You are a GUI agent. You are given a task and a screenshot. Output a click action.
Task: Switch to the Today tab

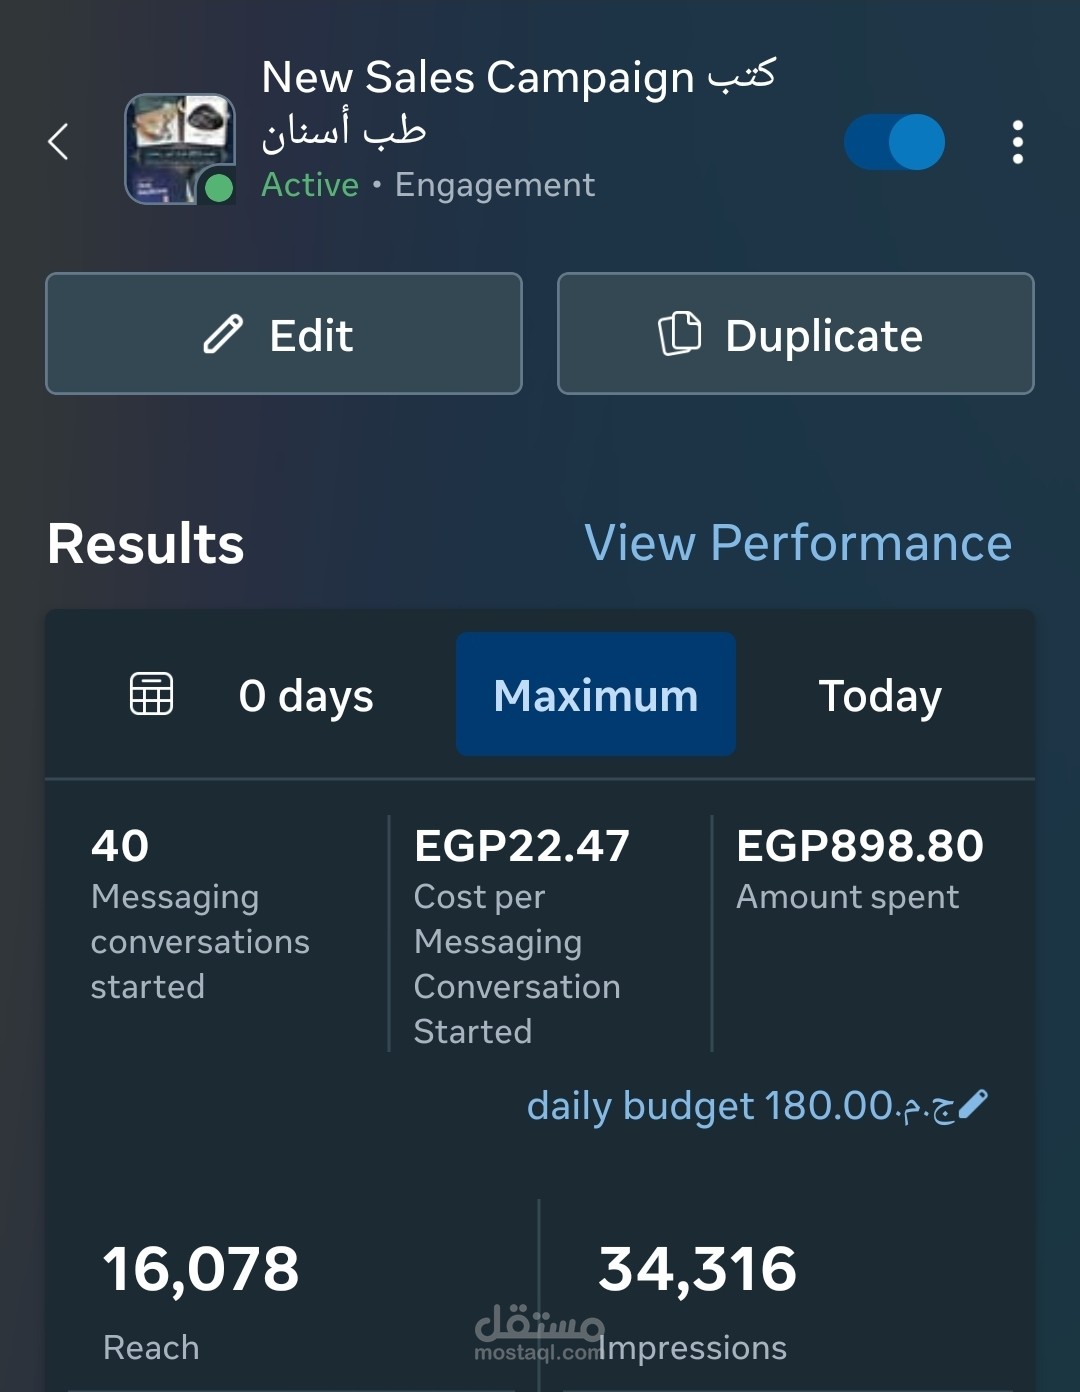(x=880, y=695)
